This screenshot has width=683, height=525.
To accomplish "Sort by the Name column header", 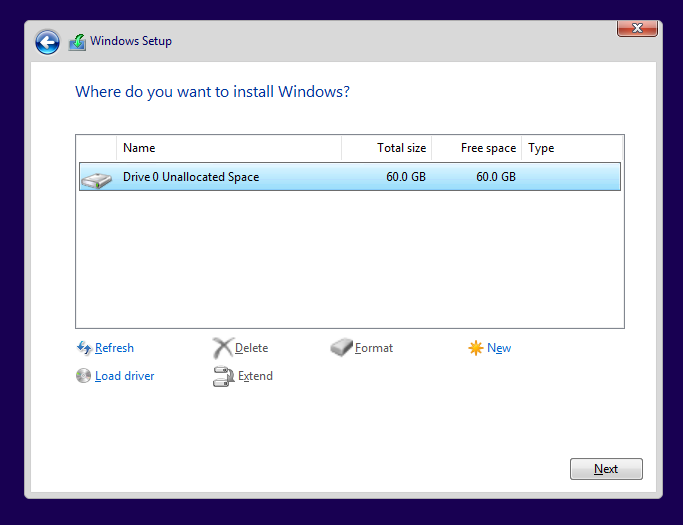I will [x=229, y=148].
